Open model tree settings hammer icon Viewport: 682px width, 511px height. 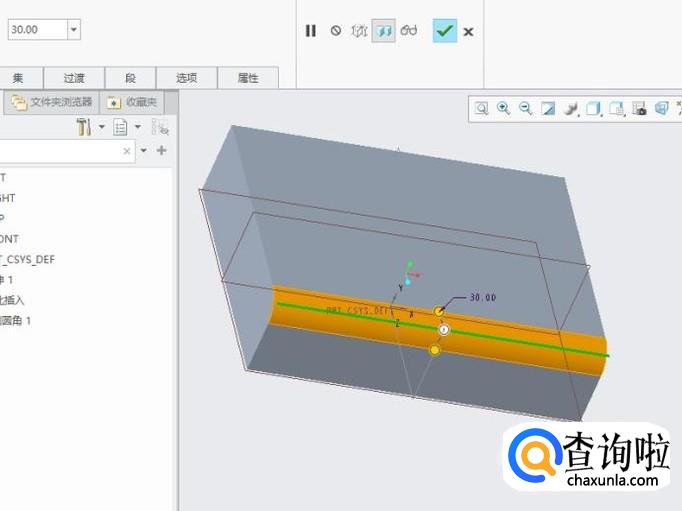click(84, 127)
